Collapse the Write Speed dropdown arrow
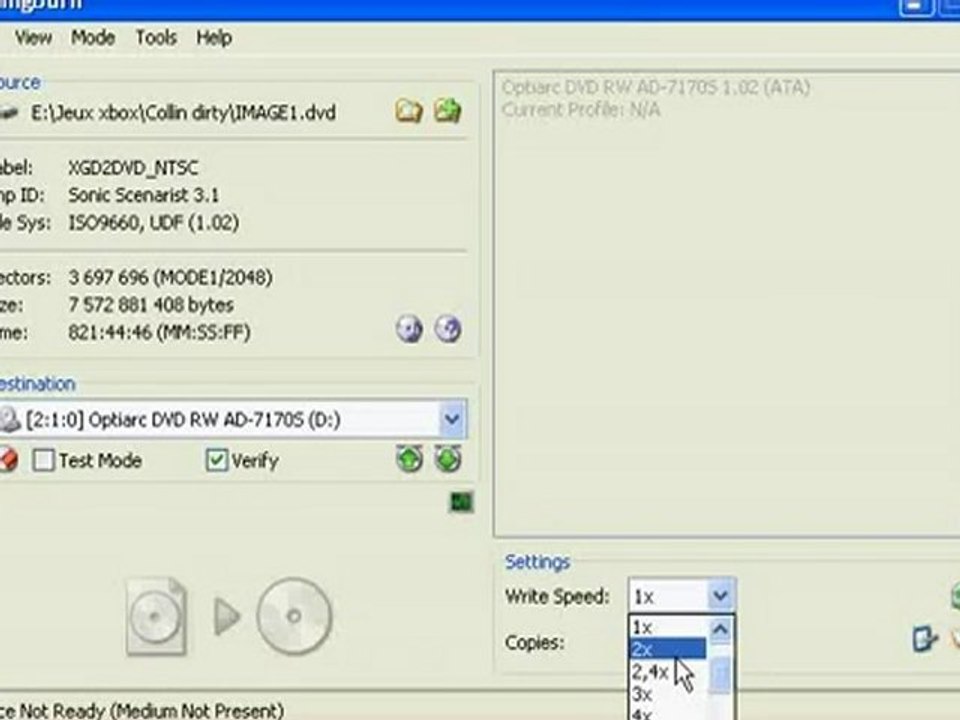Viewport: 960px width, 720px height. tap(720, 595)
